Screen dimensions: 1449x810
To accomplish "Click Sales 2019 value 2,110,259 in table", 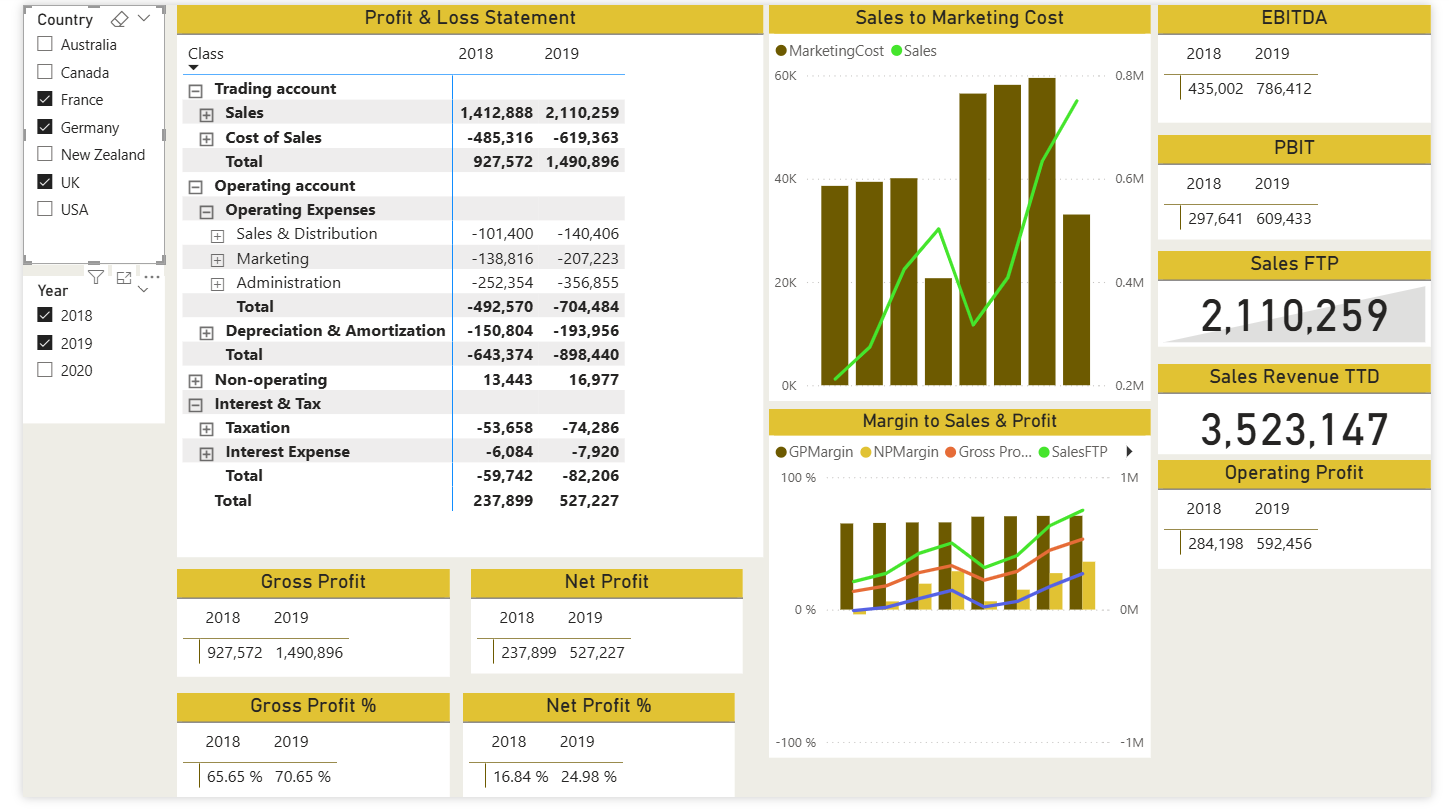I will click(x=582, y=113).
